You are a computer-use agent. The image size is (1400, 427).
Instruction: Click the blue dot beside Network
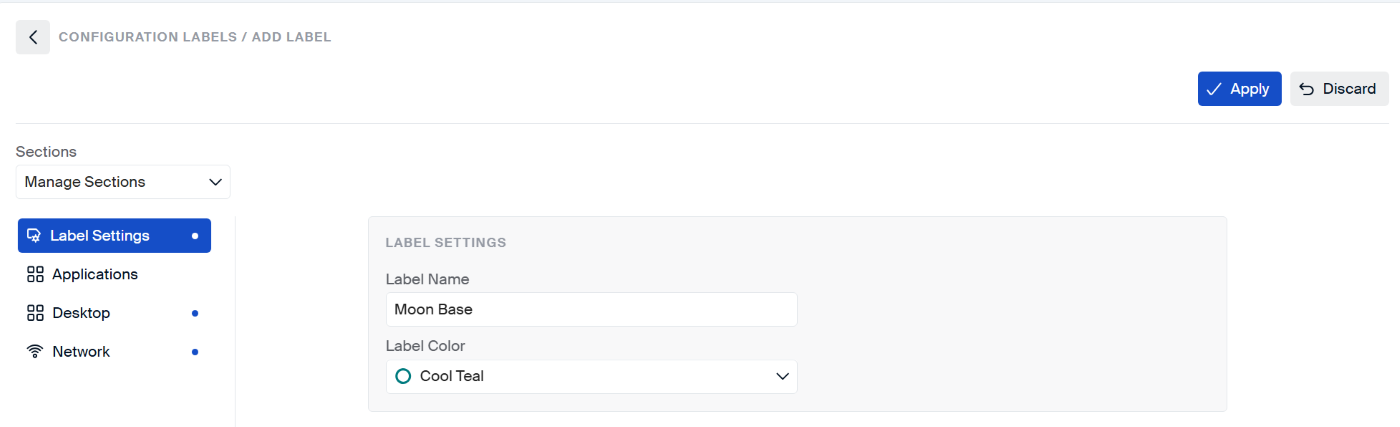tap(195, 352)
